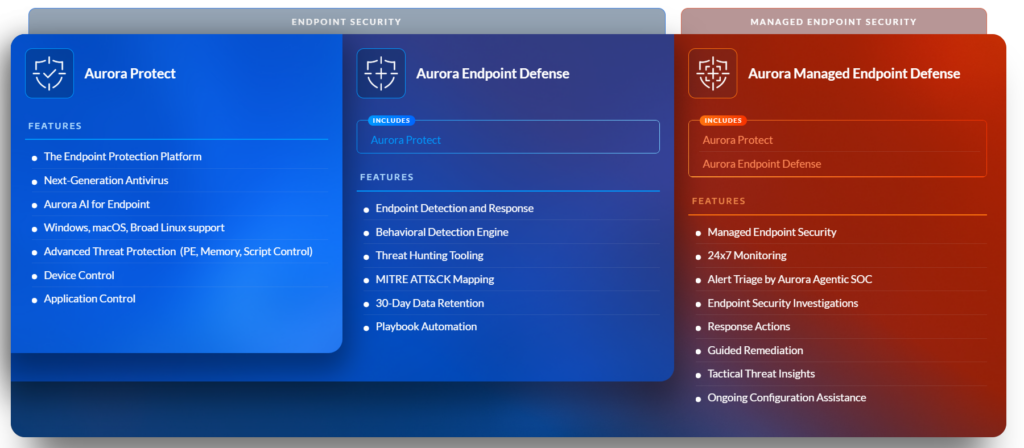
Task: Click the Aurora Endpoint Defense shield plus icon
Action: (x=381, y=73)
